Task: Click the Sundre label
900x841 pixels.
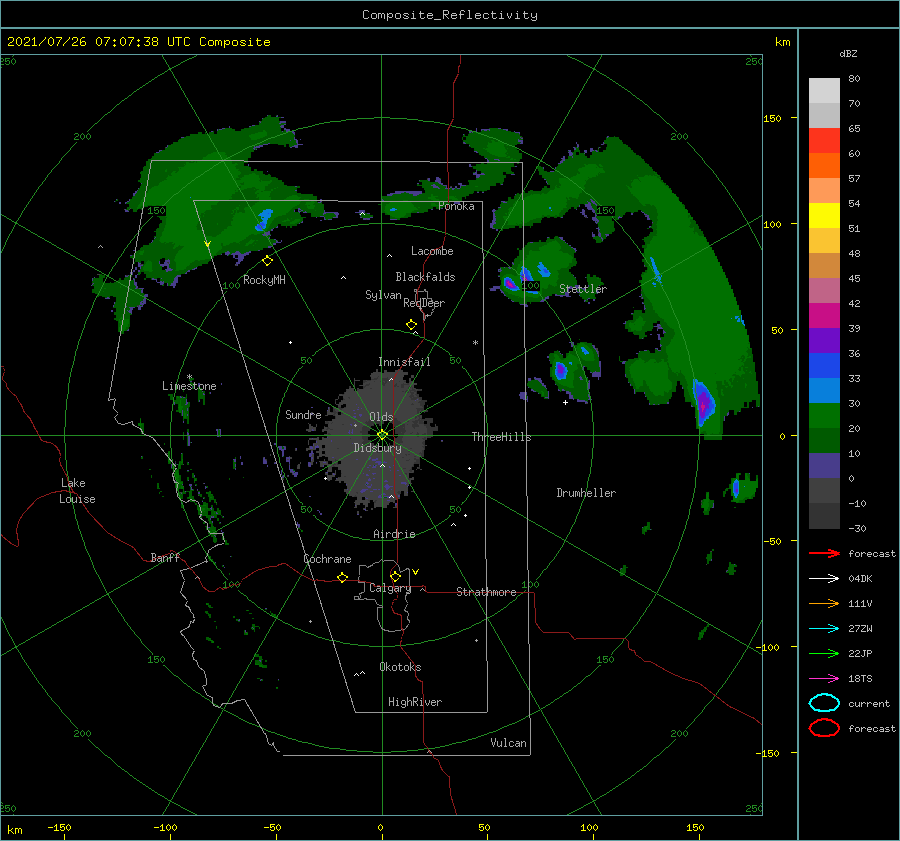Action: point(303,414)
